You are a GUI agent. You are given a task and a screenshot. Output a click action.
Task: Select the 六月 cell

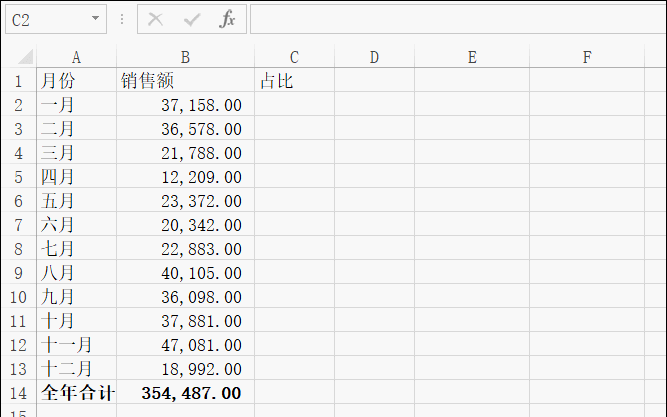coord(77,225)
